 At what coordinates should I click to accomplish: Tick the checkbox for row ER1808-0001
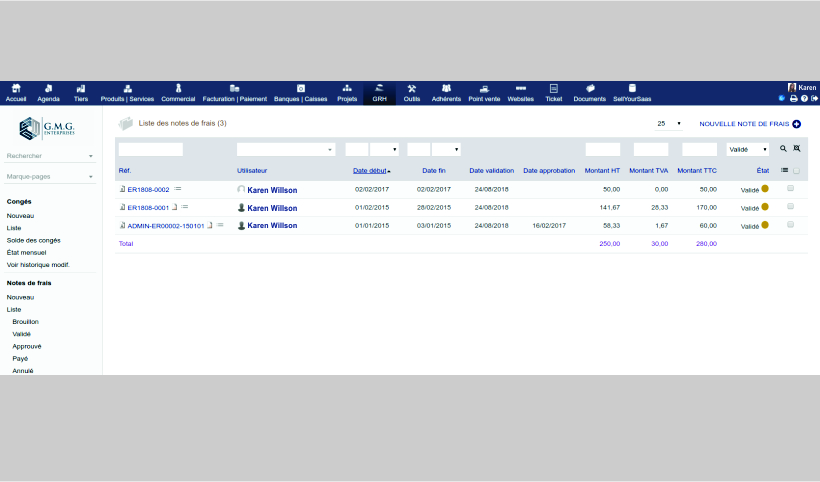pyautogui.click(x=791, y=206)
